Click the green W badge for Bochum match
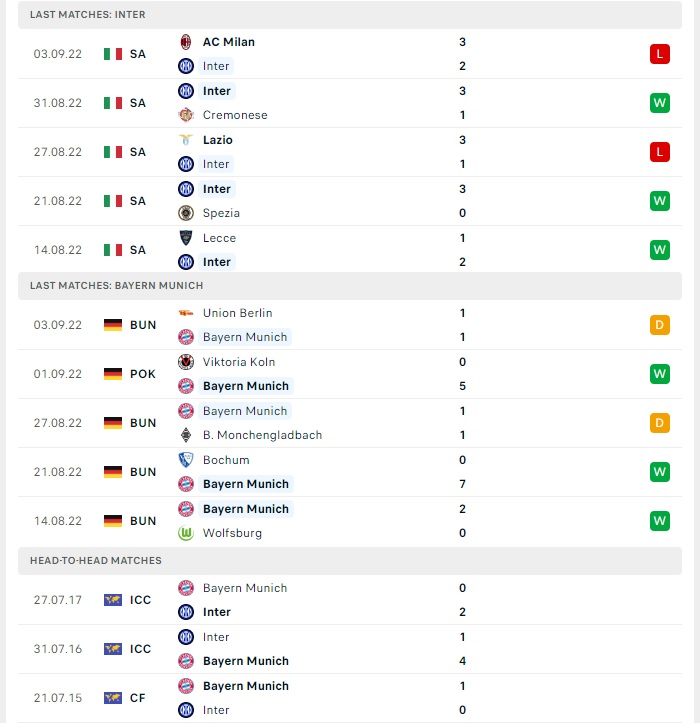Image resolution: width=700 pixels, height=724 pixels. coord(659,472)
